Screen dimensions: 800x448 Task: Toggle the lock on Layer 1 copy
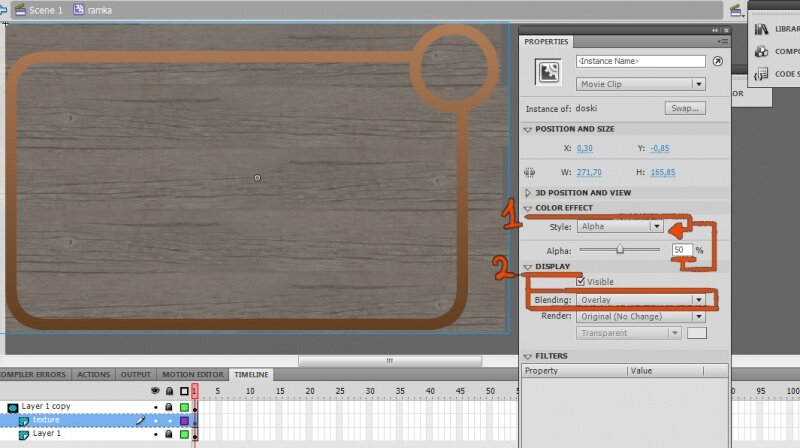pyautogui.click(x=169, y=408)
